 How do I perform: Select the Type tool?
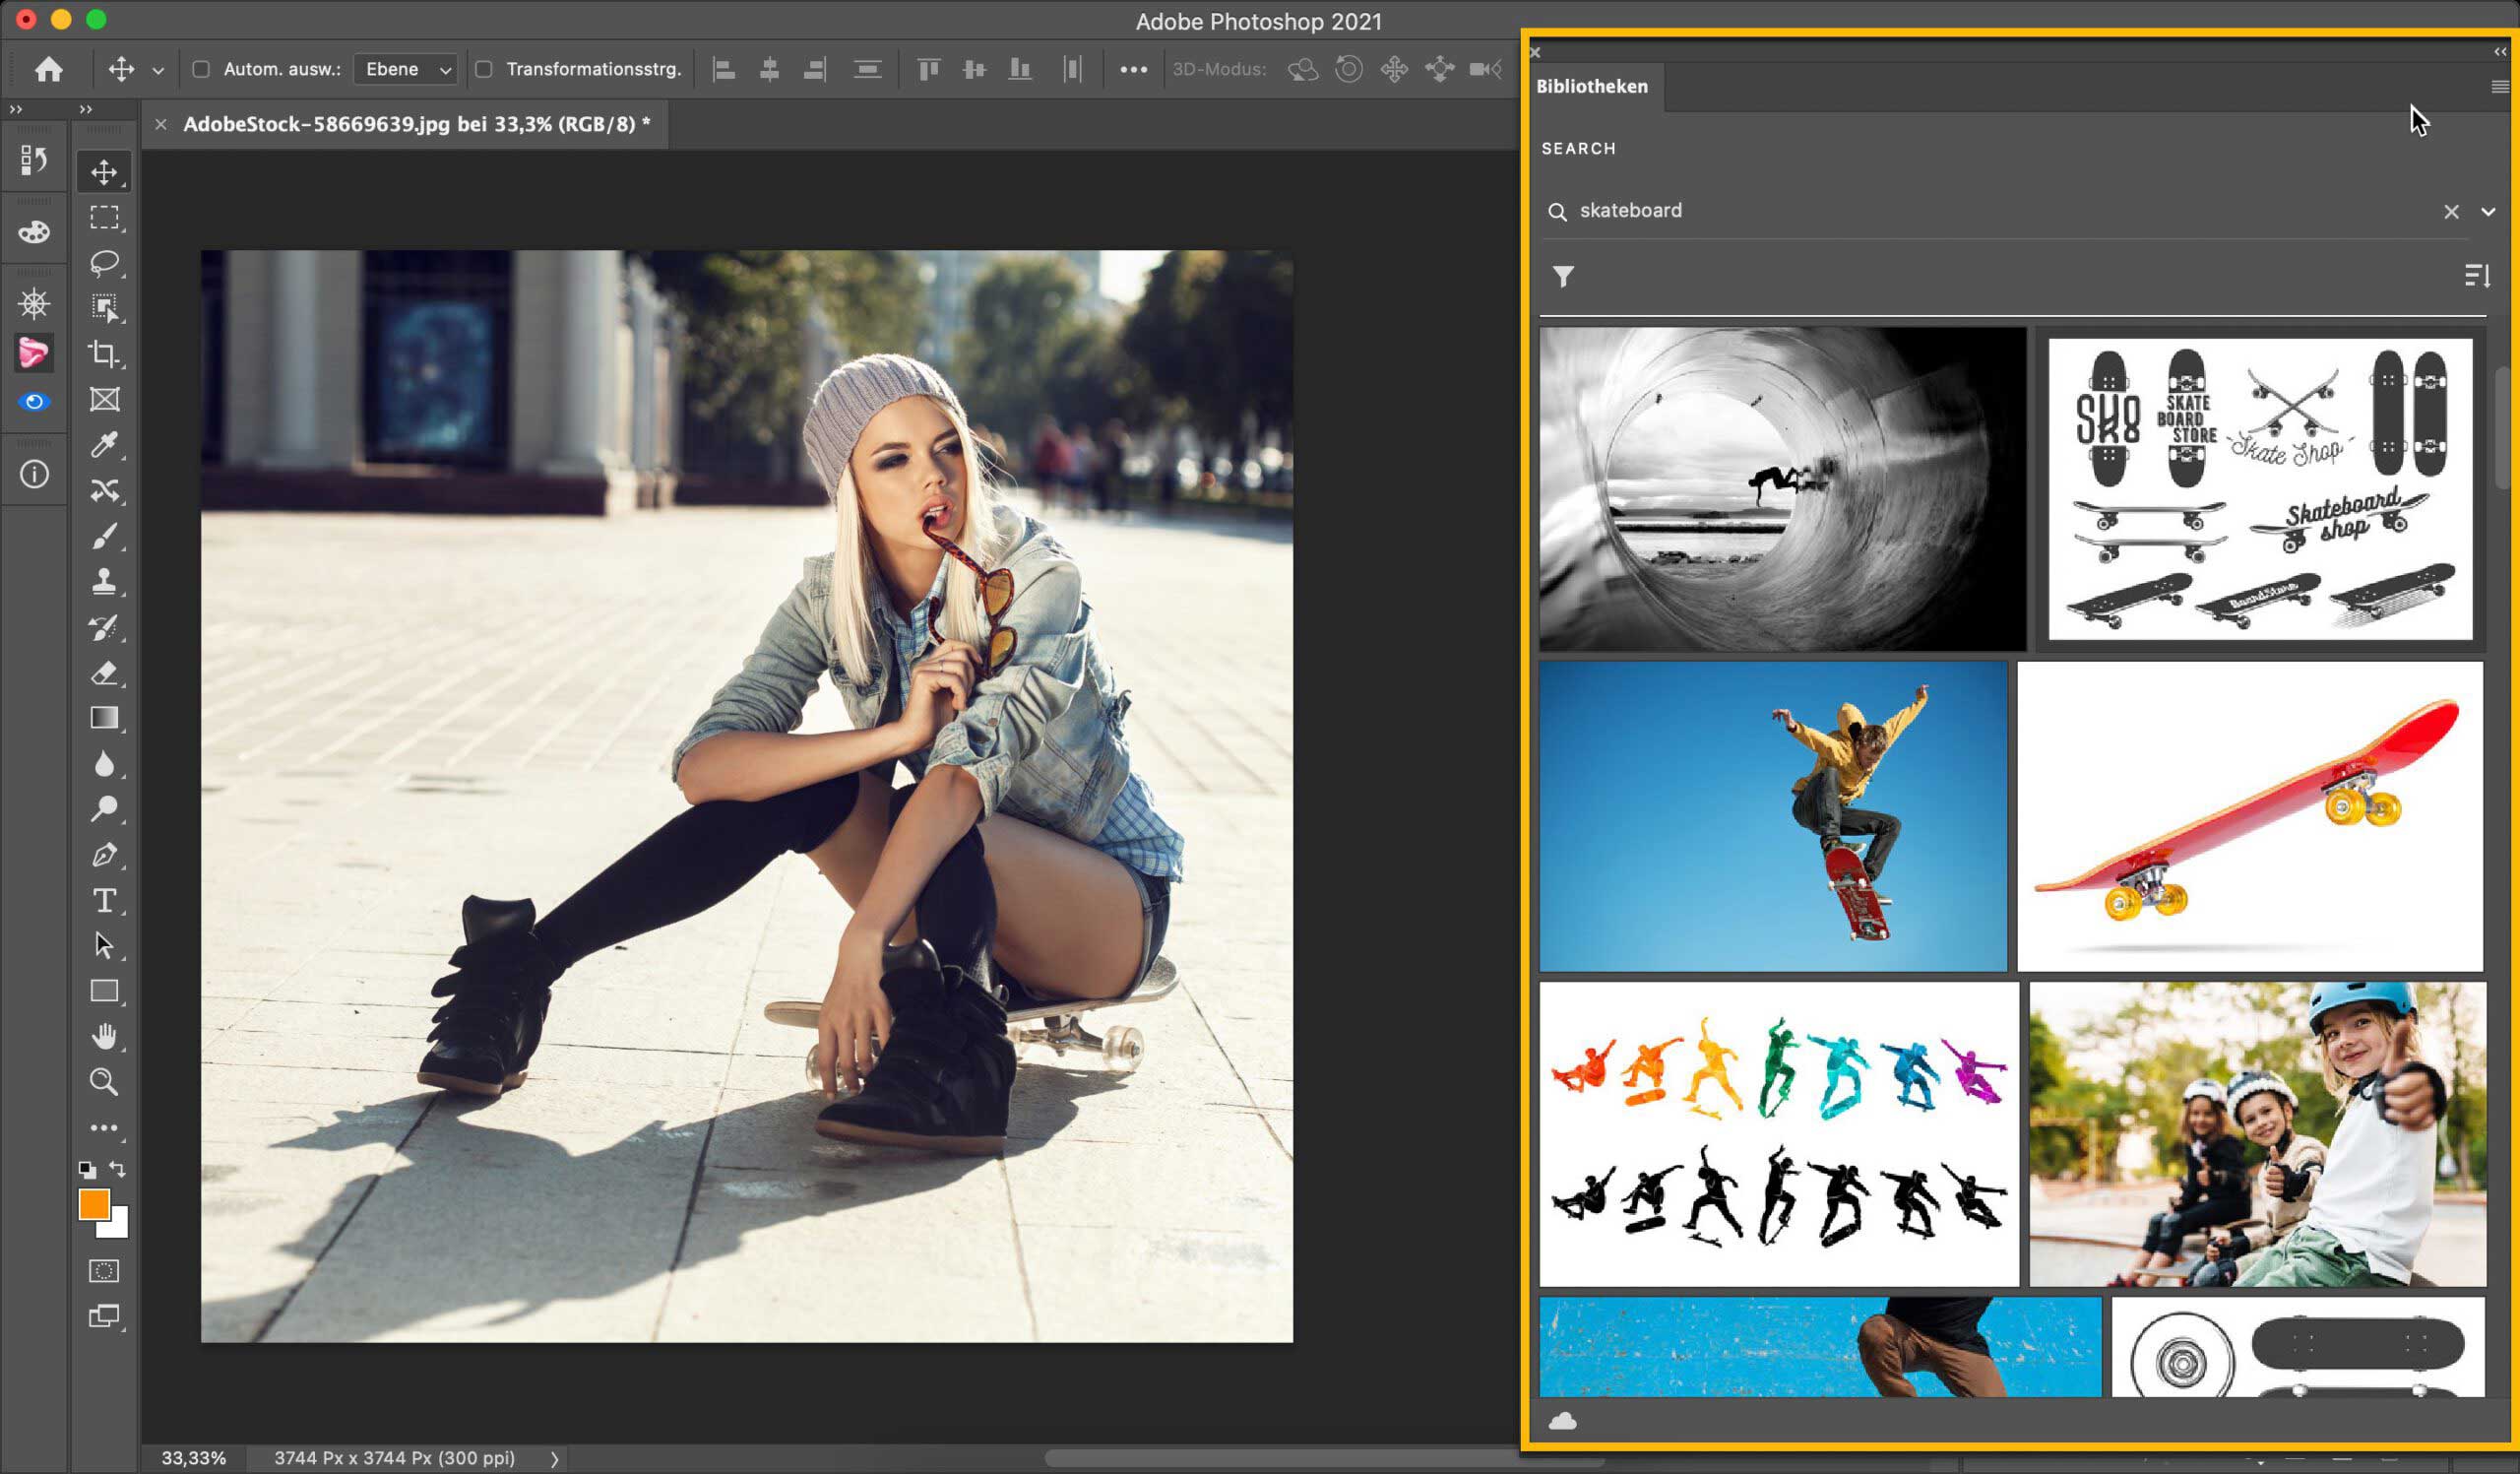click(x=104, y=900)
